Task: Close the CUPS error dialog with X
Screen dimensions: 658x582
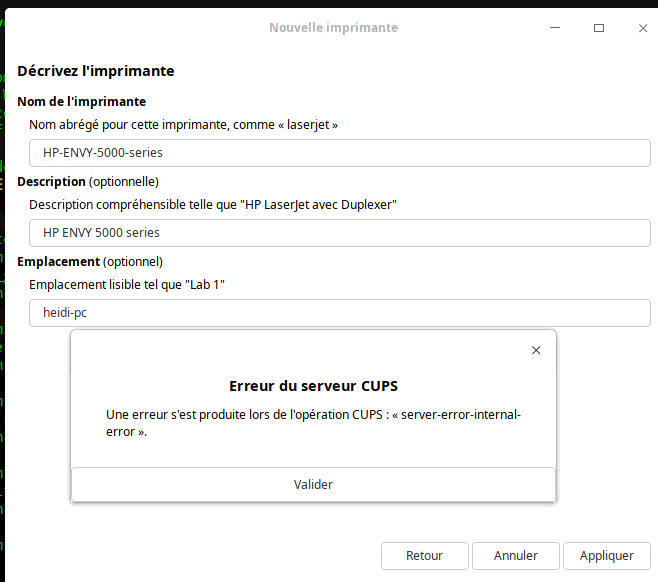Action: tap(536, 350)
